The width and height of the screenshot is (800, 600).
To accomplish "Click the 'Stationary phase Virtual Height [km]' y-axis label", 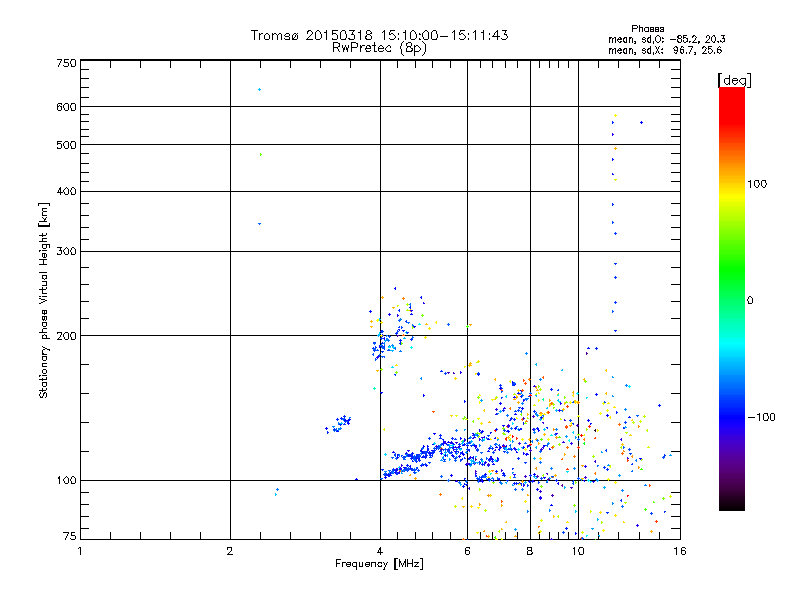I will coord(44,300).
